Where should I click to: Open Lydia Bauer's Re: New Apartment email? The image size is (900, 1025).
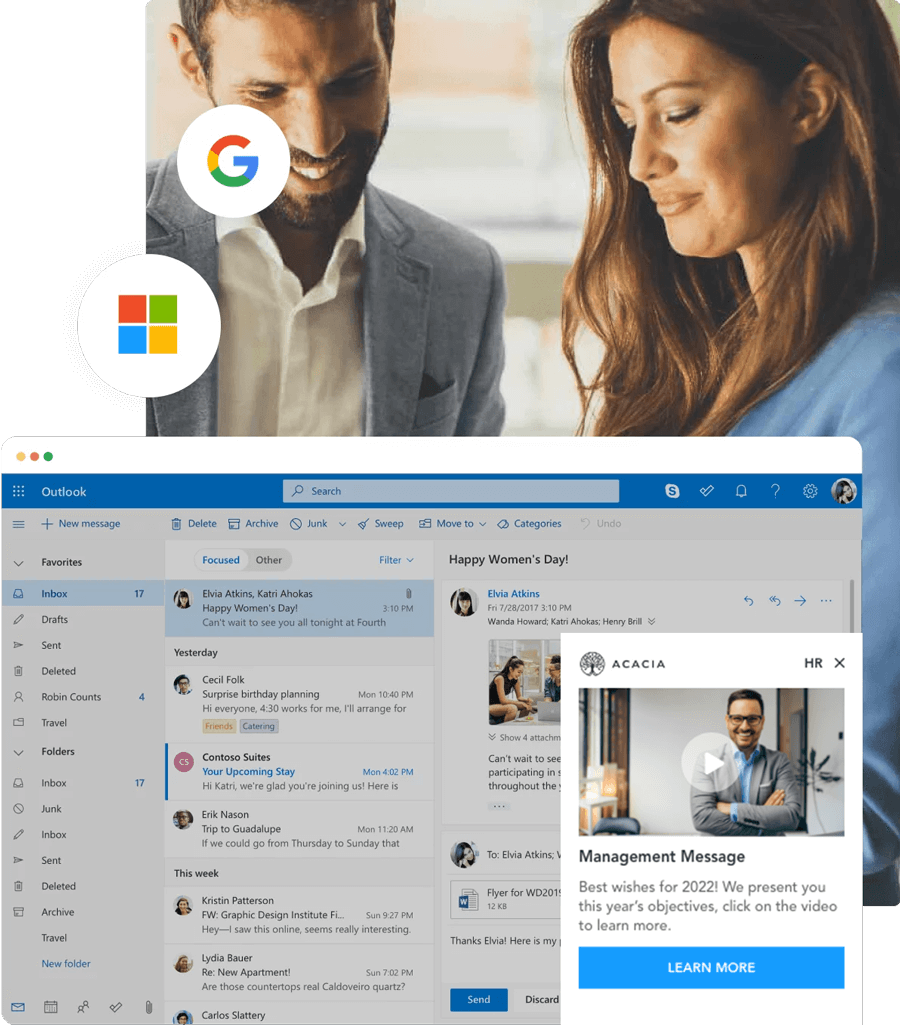pos(299,973)
